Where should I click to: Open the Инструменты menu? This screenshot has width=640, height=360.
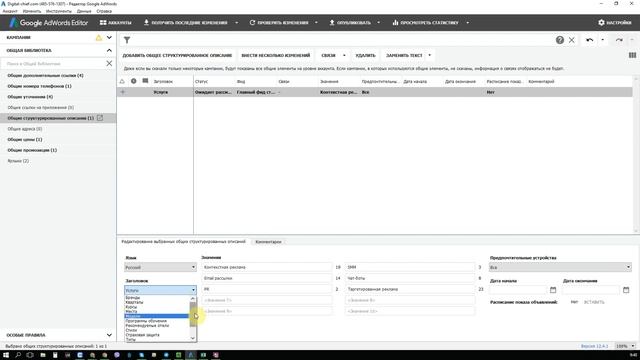pyautogui.click(x=59, y=11)
